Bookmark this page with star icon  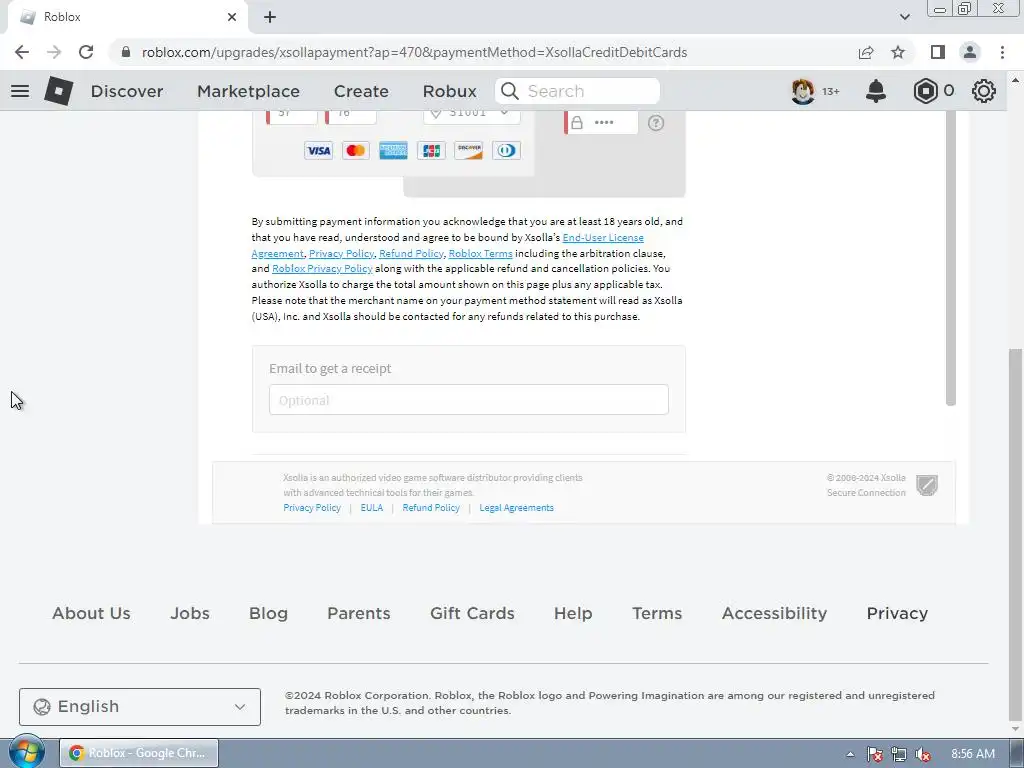(x=899, y=52)
